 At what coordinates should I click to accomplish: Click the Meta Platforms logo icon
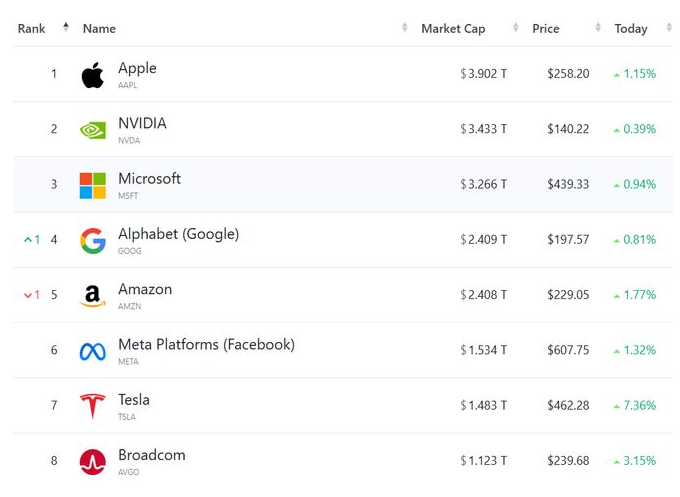pyautogui.click(x=93, y=351)
